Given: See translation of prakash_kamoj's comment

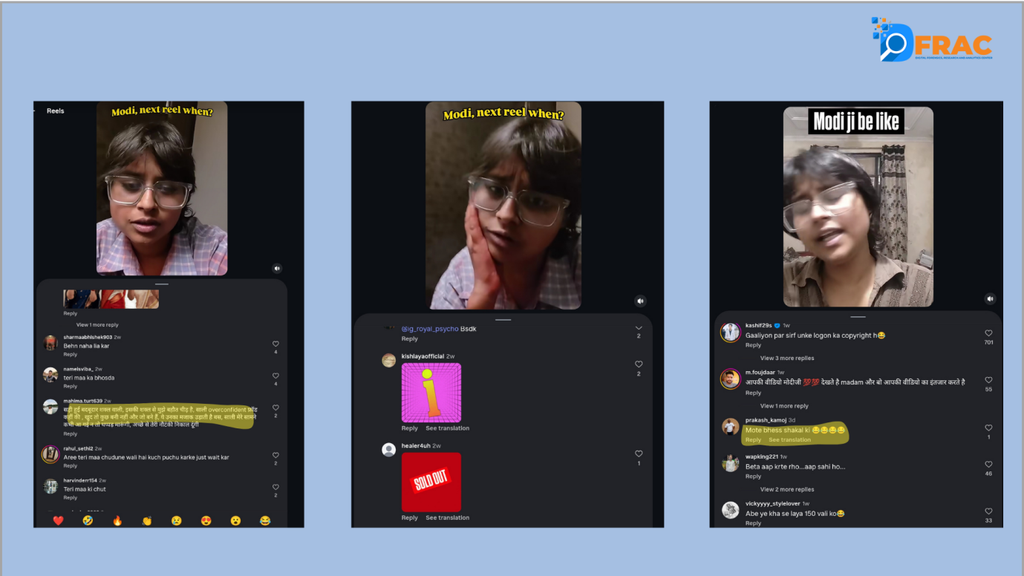Looking at the screenshot, I should click(x=790, y=440).
